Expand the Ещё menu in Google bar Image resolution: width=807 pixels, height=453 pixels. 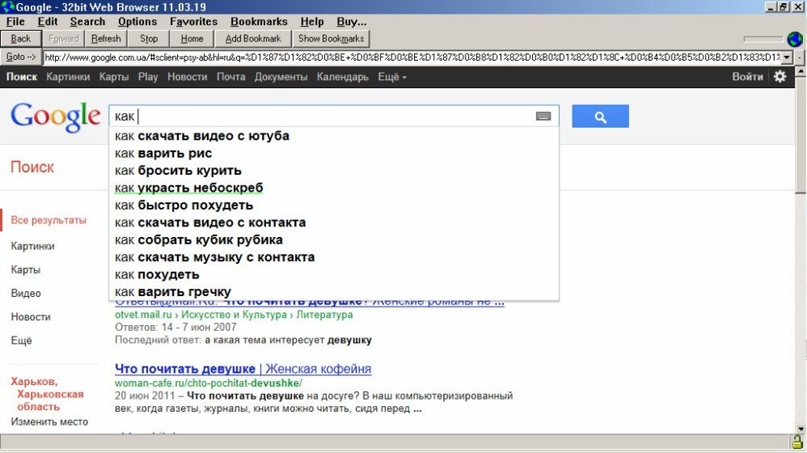392,77
